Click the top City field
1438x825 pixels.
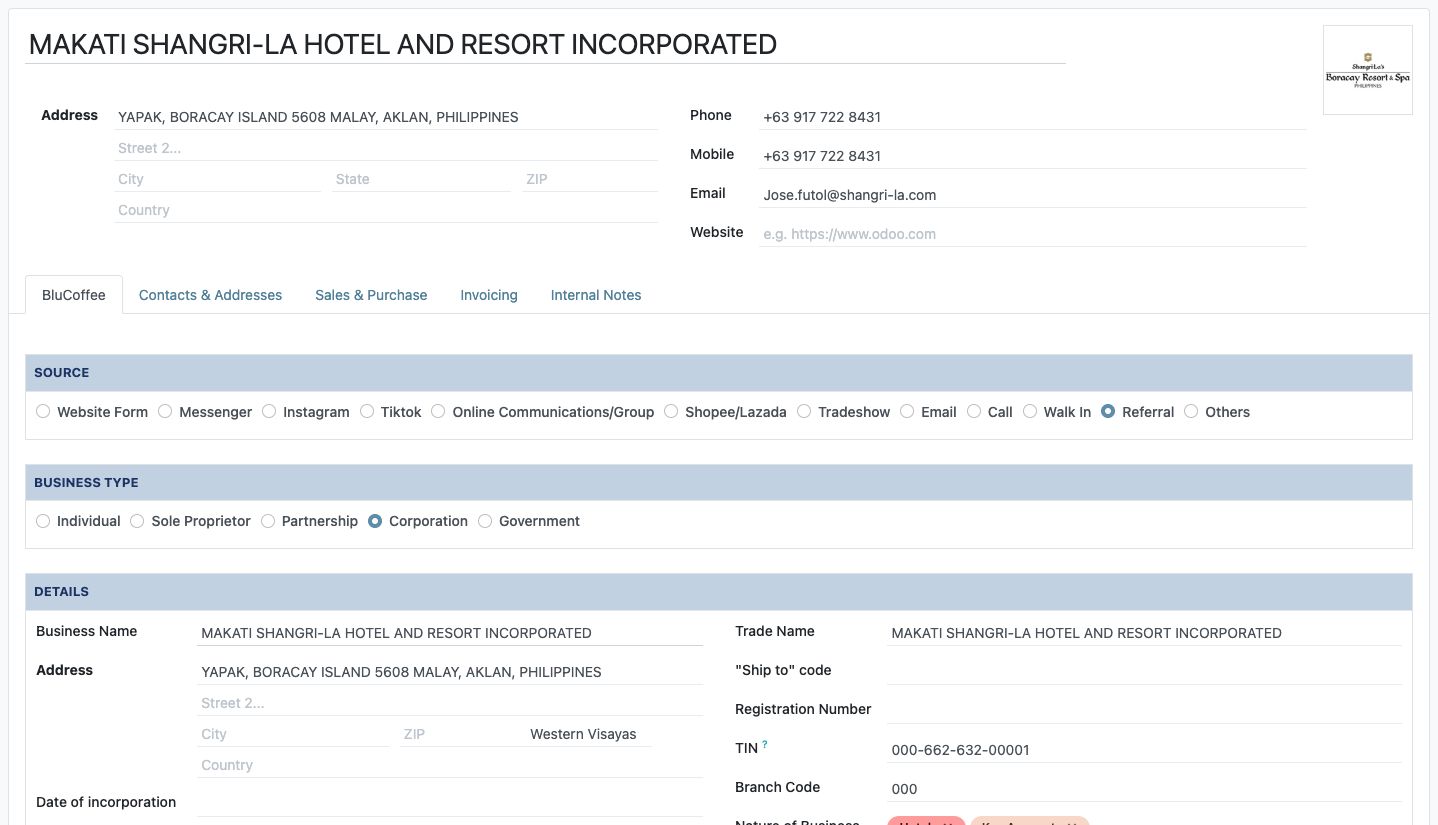218,179
